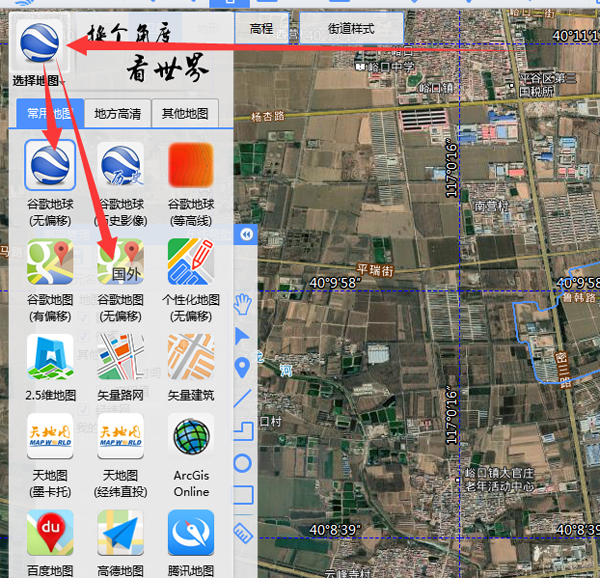Select the 矢量建筑 map icon
This screenshot has height=578, width=600.
tap(191, 357)
